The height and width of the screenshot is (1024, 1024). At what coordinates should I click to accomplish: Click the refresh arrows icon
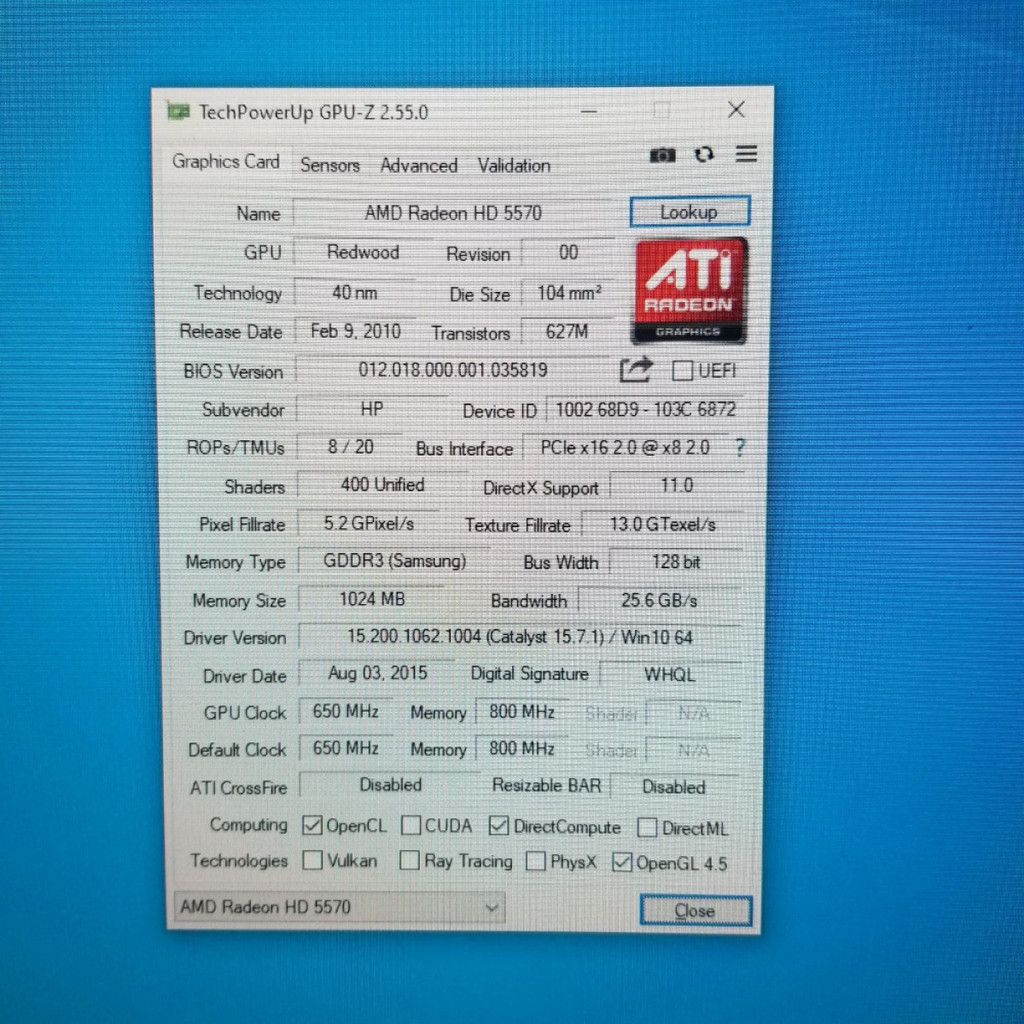coord(704,155)
